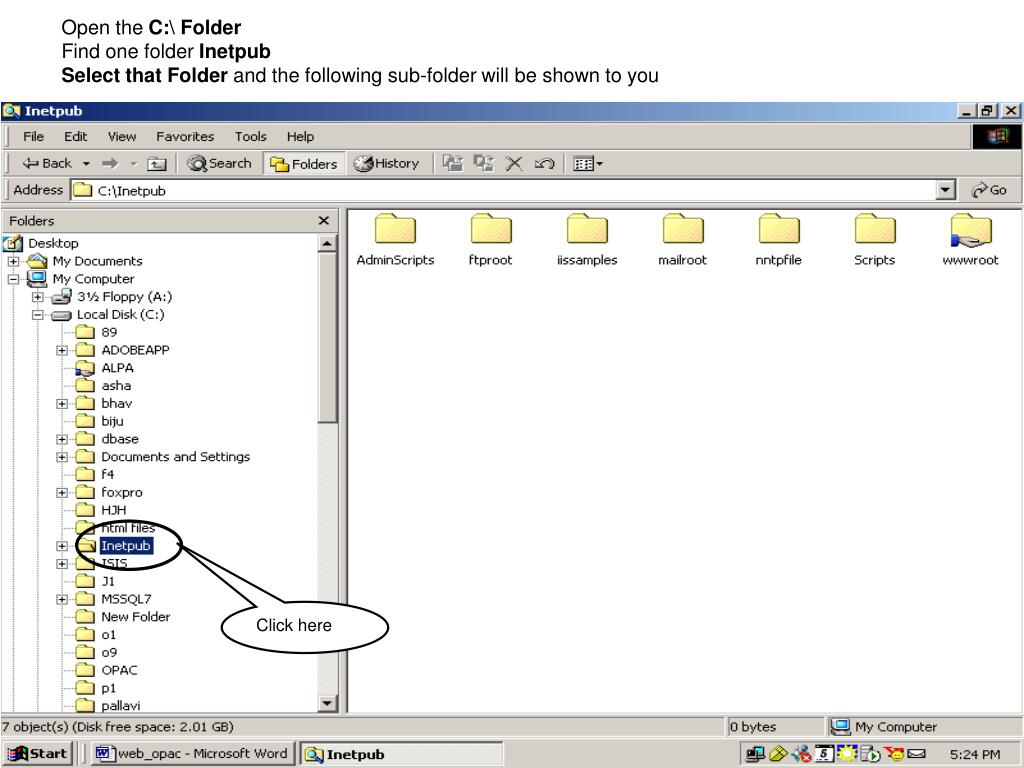Open the Back history dropdown arrow
The width and height of the screenshot is (1024, 768).
86,163
